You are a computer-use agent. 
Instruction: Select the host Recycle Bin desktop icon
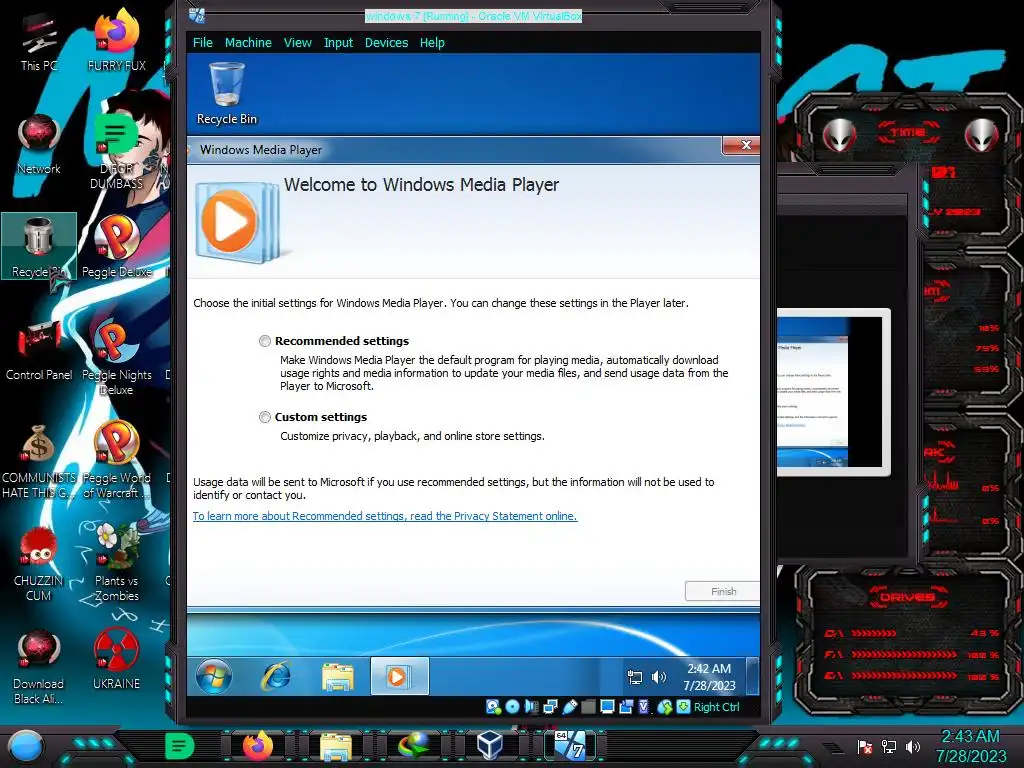tap(39, 247)
